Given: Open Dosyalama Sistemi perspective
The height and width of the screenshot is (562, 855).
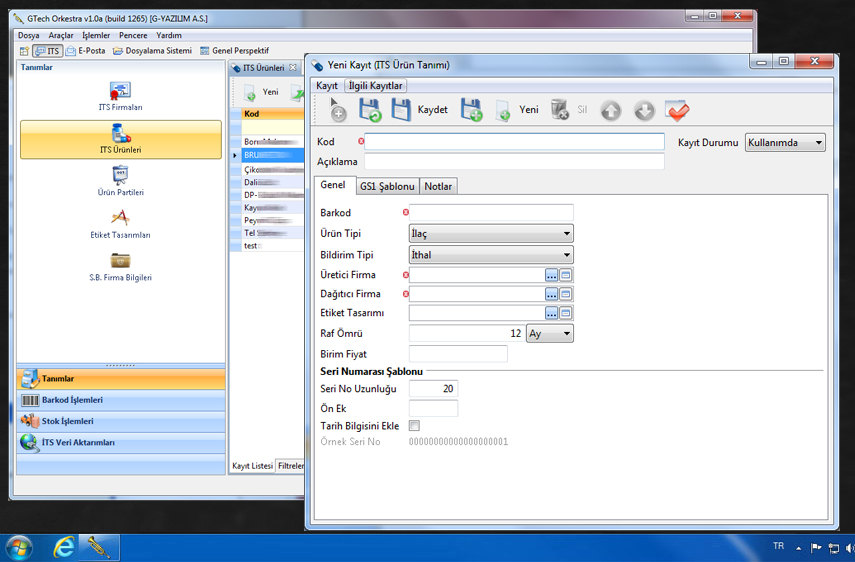Looking at the screenshot, I should coord(153,51).
